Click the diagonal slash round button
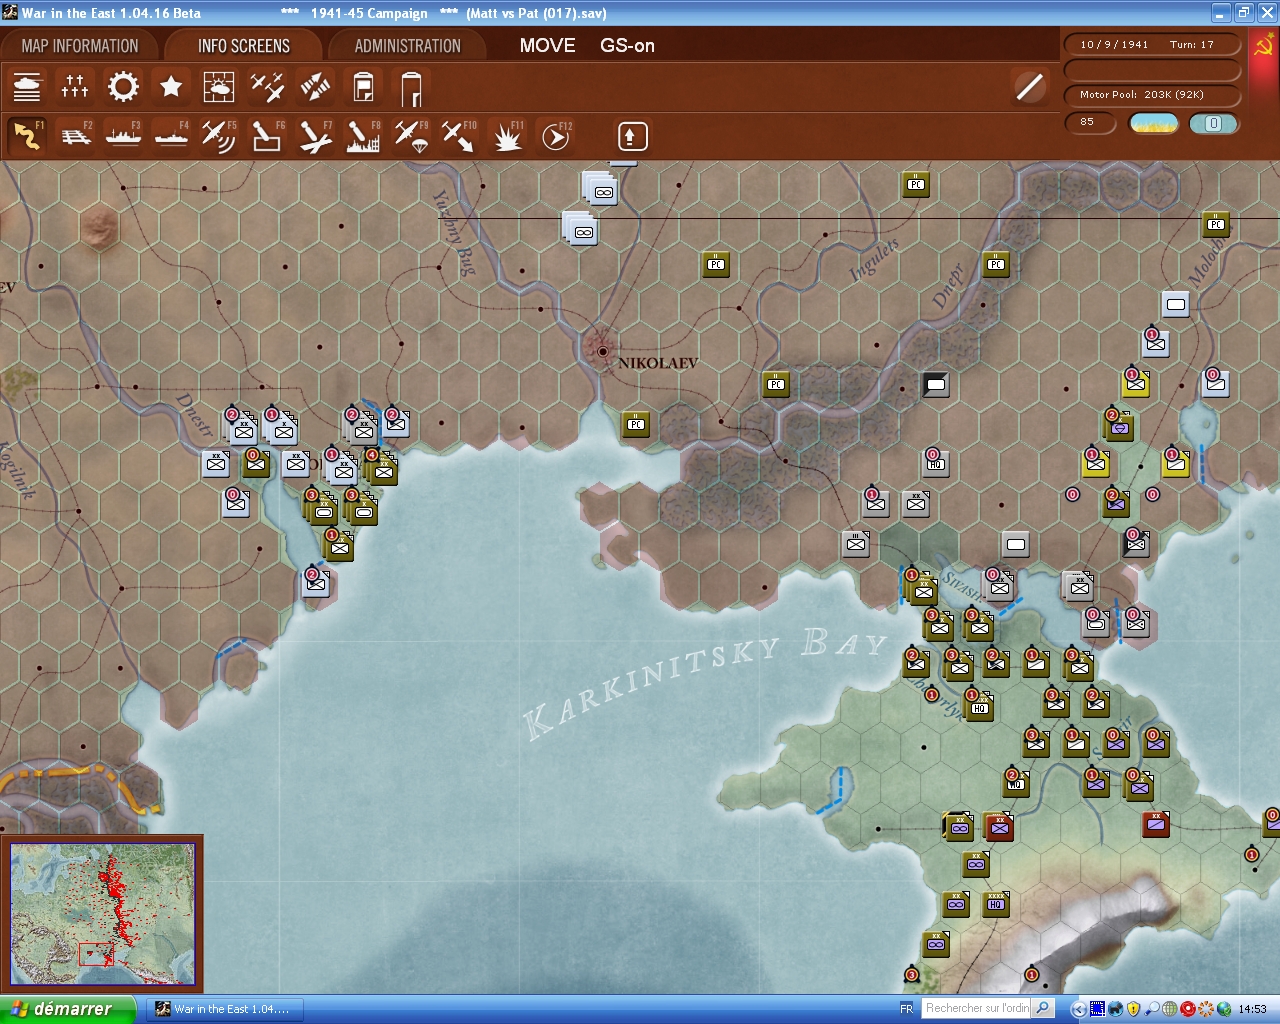1280x1024 pixels. 1029,87
